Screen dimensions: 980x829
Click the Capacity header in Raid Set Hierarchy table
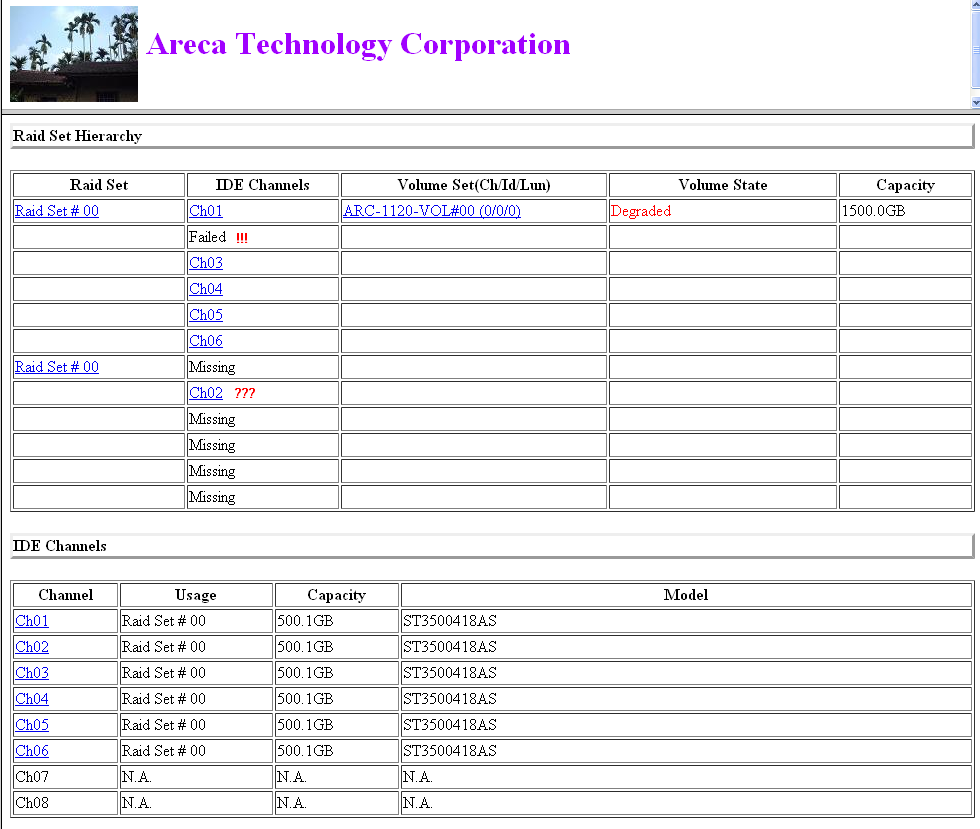coord(905,185)
